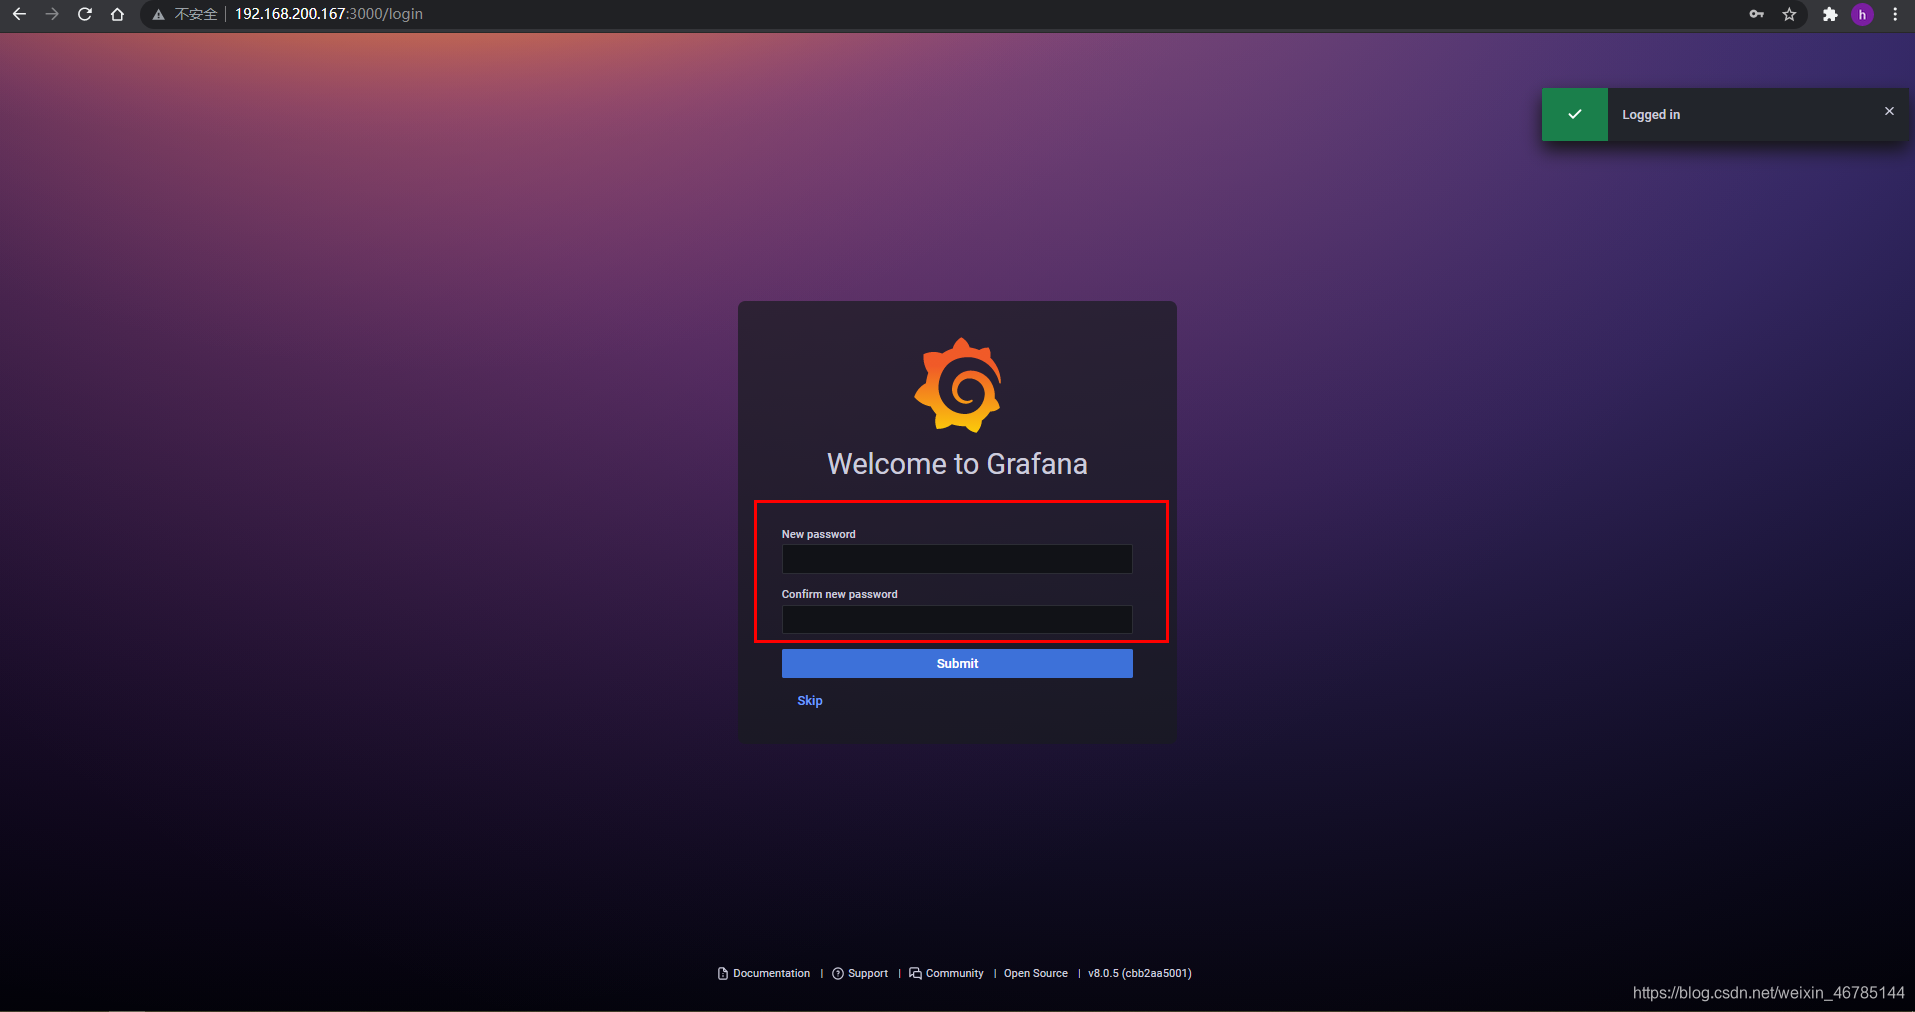Screen dimensions: 1915x1012
Task: Open the extensions puzzle icon
Action: 1830,14
